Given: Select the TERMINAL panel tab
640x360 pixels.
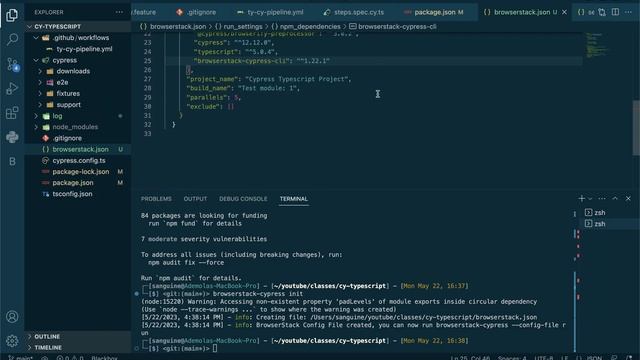Looking at the screenshot, I should click(293, 199).
